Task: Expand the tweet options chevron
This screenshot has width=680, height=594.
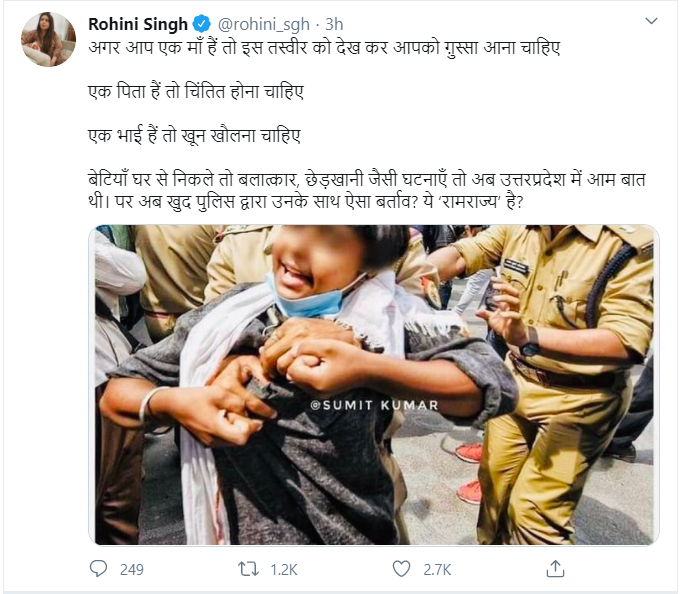Action: click(x=651, y=21)
